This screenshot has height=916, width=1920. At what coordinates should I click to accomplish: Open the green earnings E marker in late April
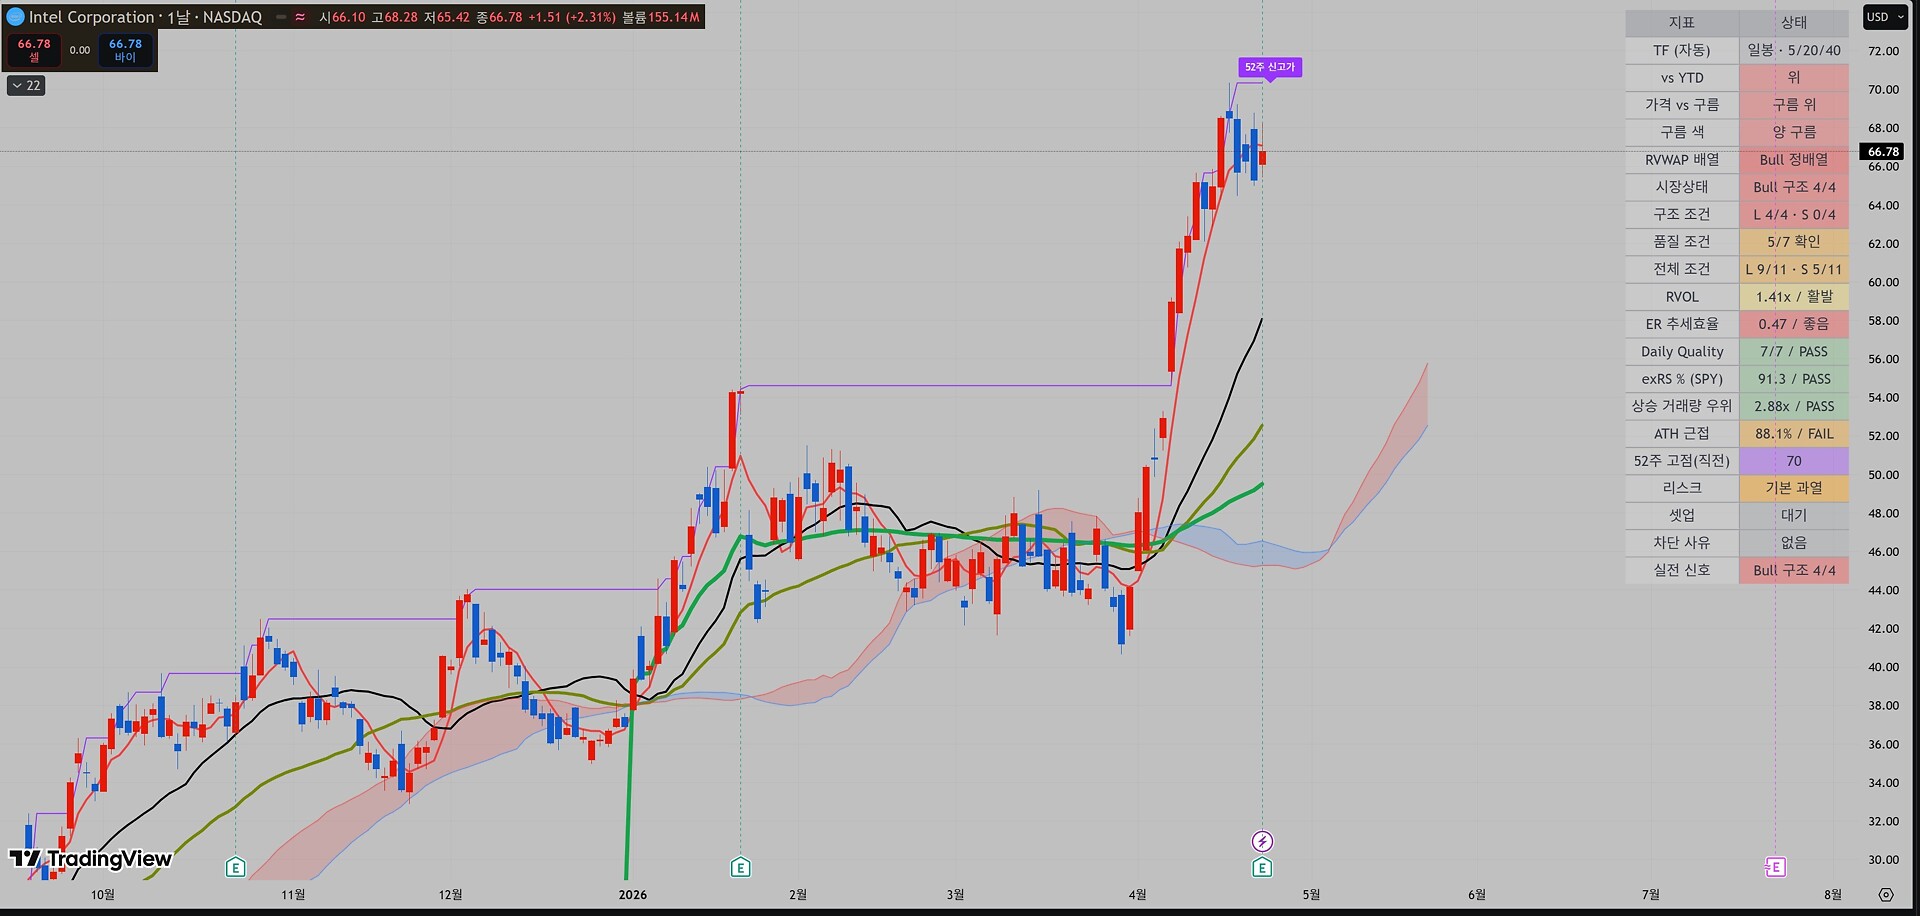pos(1262,867)
